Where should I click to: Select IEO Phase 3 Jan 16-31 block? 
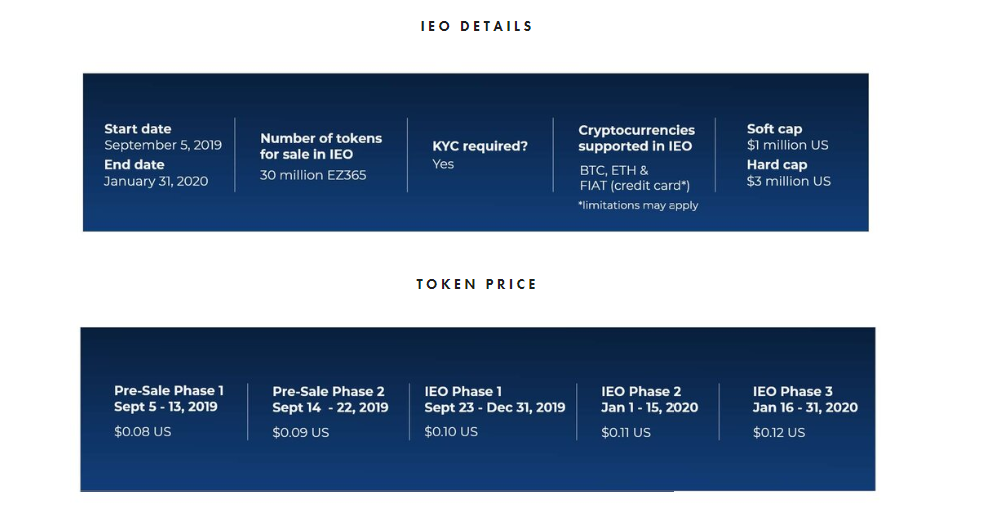click(806, 412)
